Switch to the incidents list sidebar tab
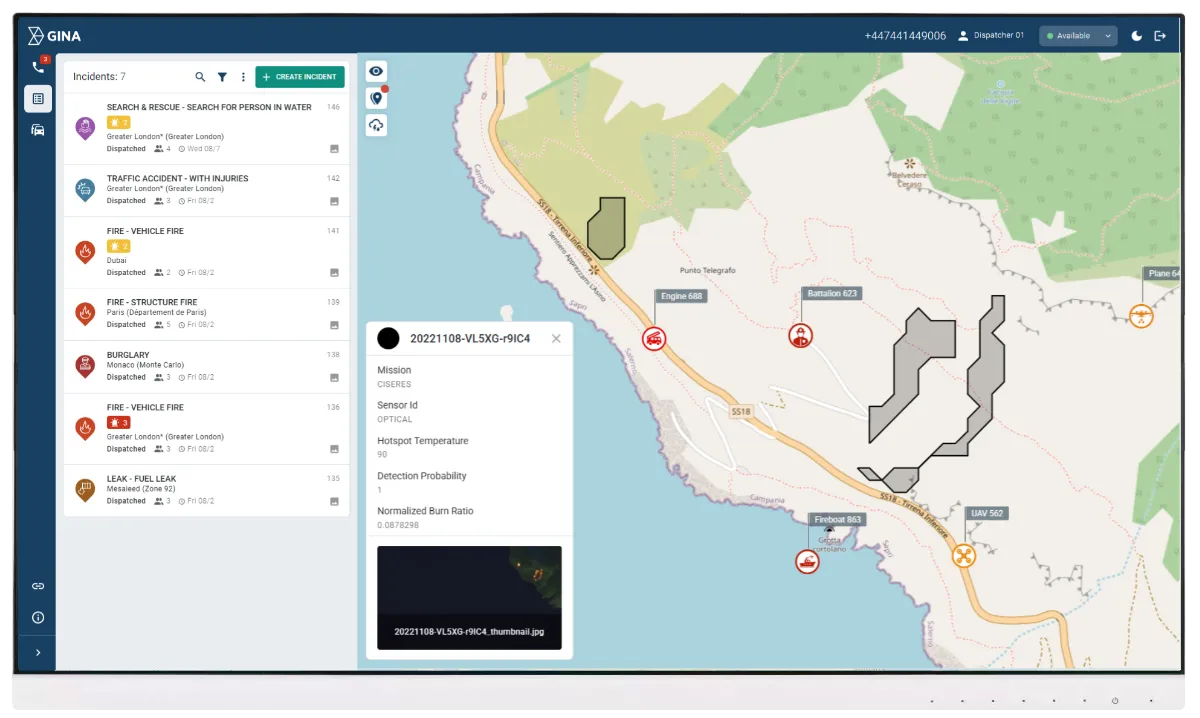This screenshot has height=718, width=1200. [x=38, y=99]
